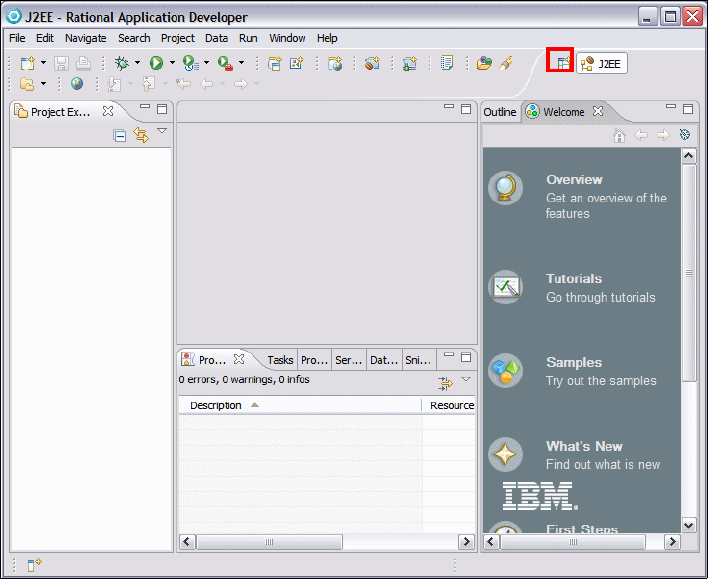Click the Previous Annotation icon
Viewport: 708px width, 579px height.
pos(149,84)
